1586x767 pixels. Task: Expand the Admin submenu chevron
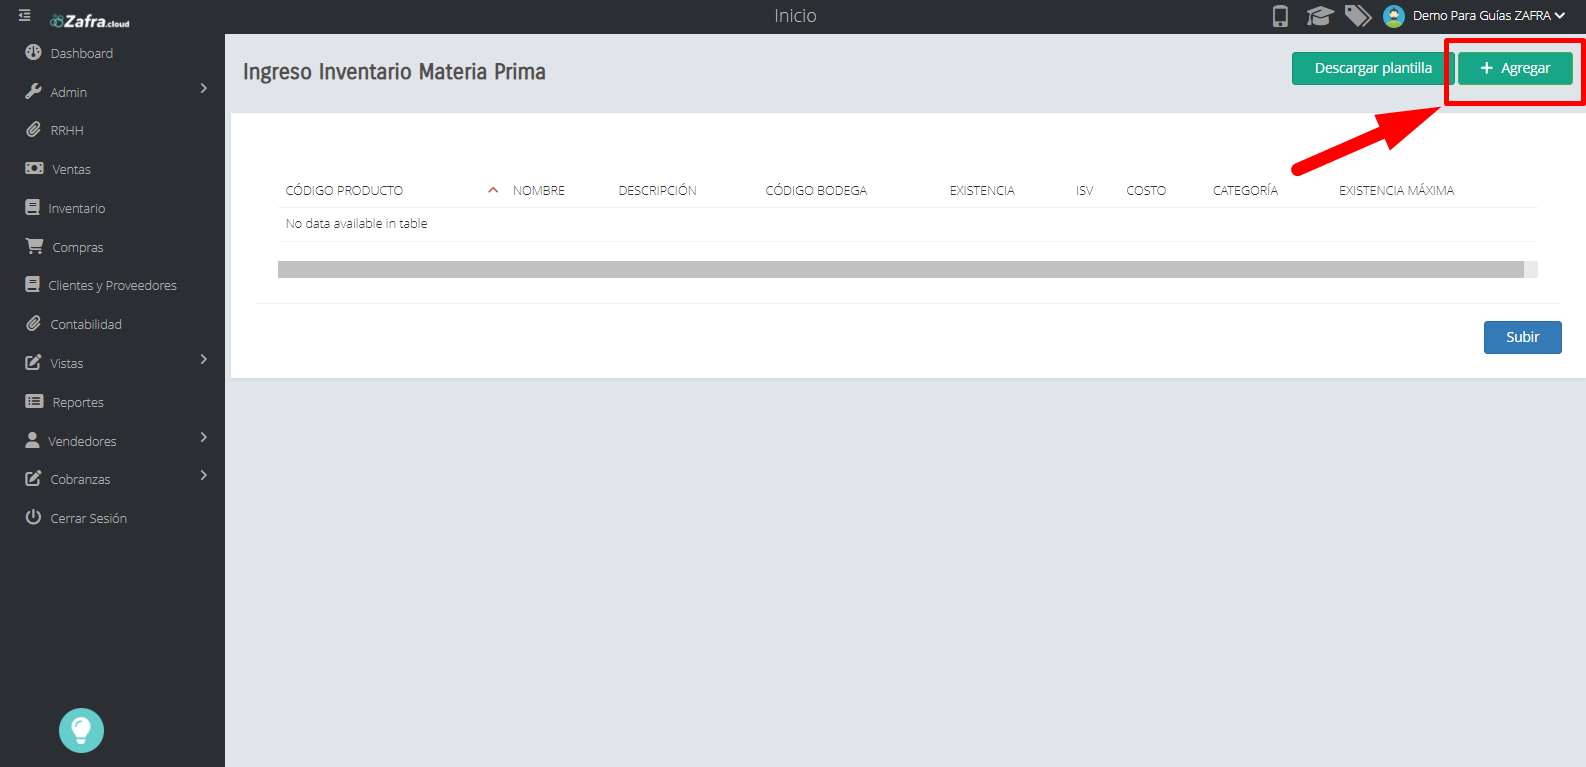coord(204,88)
